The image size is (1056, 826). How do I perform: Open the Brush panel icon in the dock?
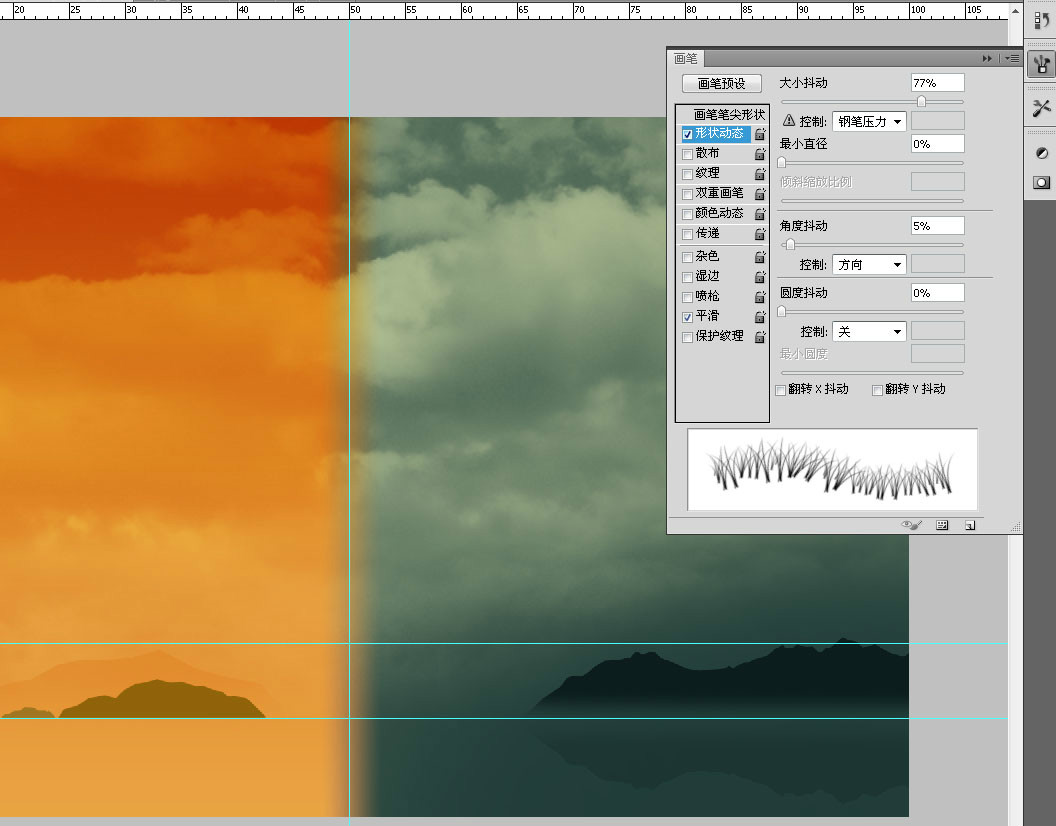(x=1041, y=64)
